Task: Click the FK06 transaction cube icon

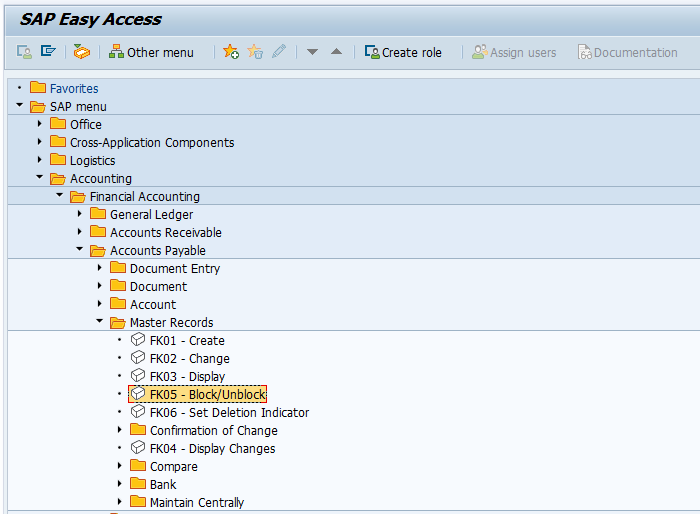Action: [138, 411]
